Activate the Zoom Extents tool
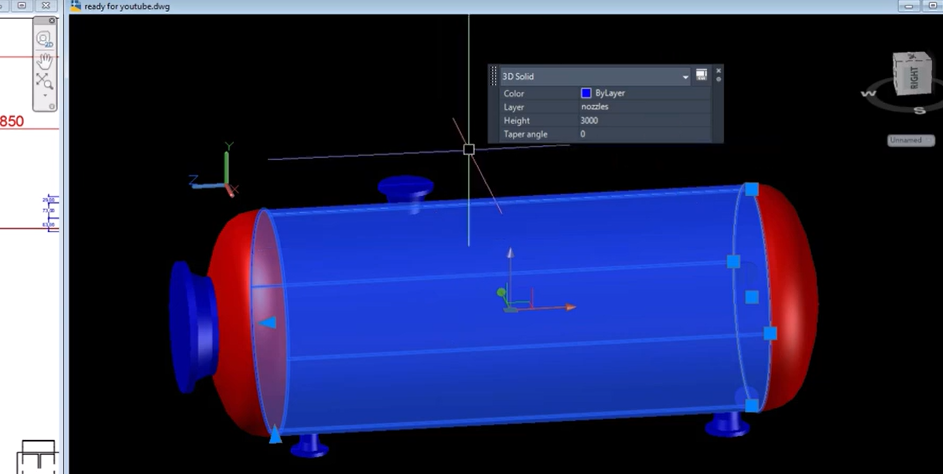 [x=43, y=80]
